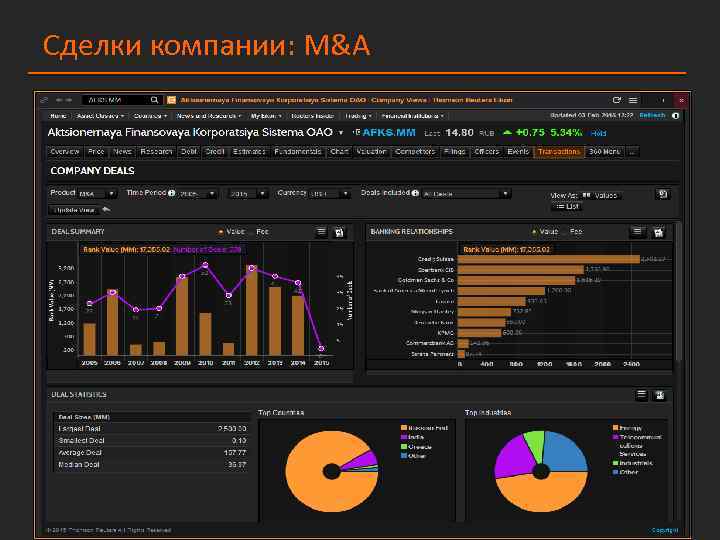Click Home in the navigation bar
This screenshot has height=540, width=720.
point(58,116)
